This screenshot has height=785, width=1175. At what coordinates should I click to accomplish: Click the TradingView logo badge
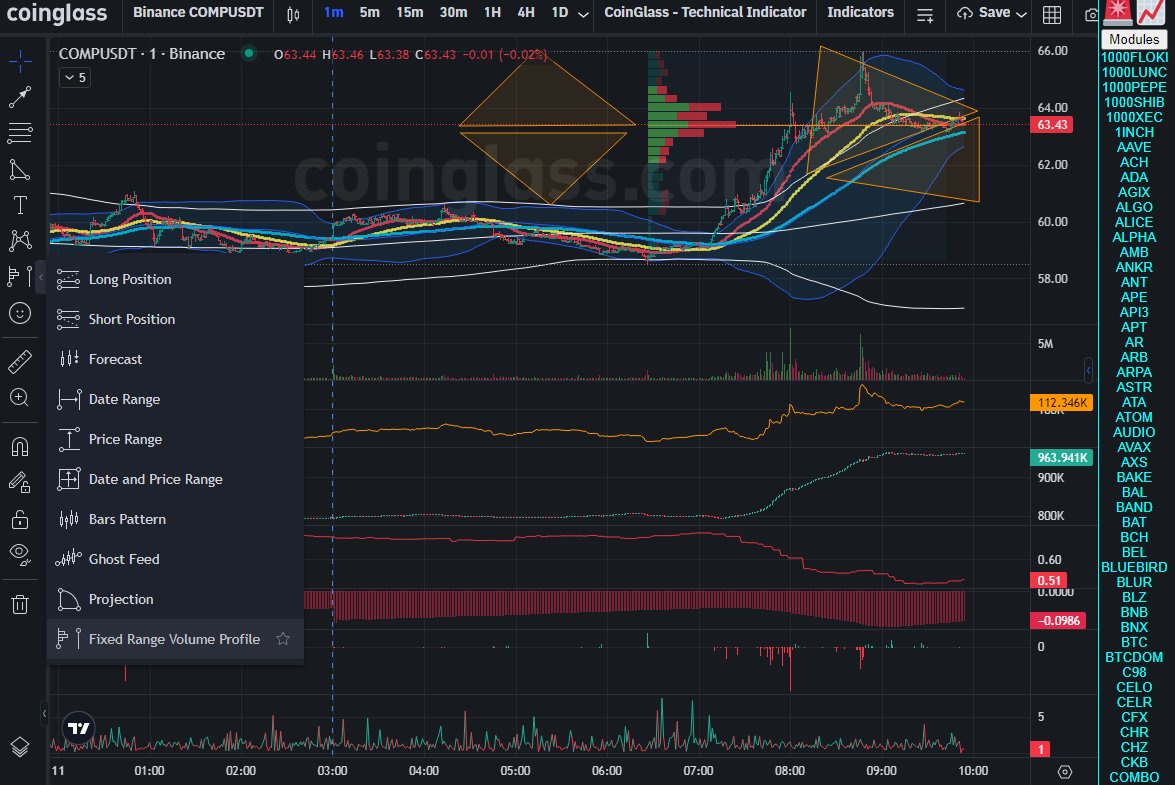79,727
